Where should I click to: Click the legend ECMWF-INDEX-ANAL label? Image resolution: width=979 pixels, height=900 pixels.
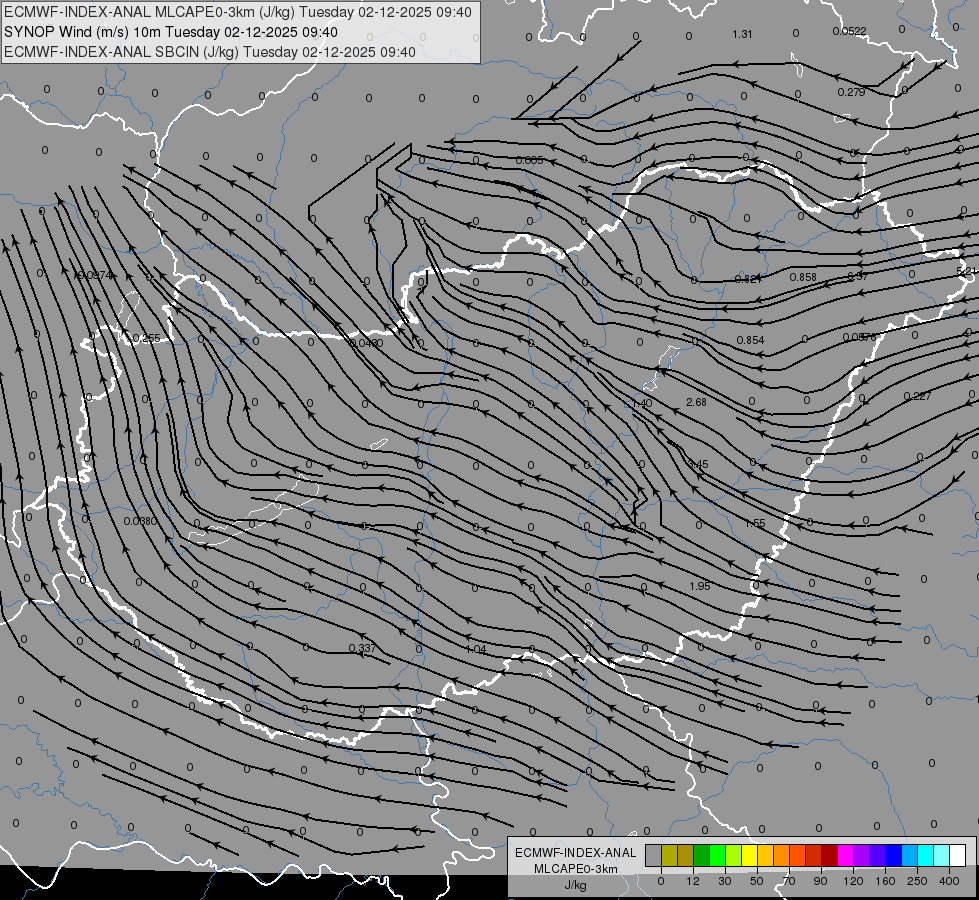[575, 853]
